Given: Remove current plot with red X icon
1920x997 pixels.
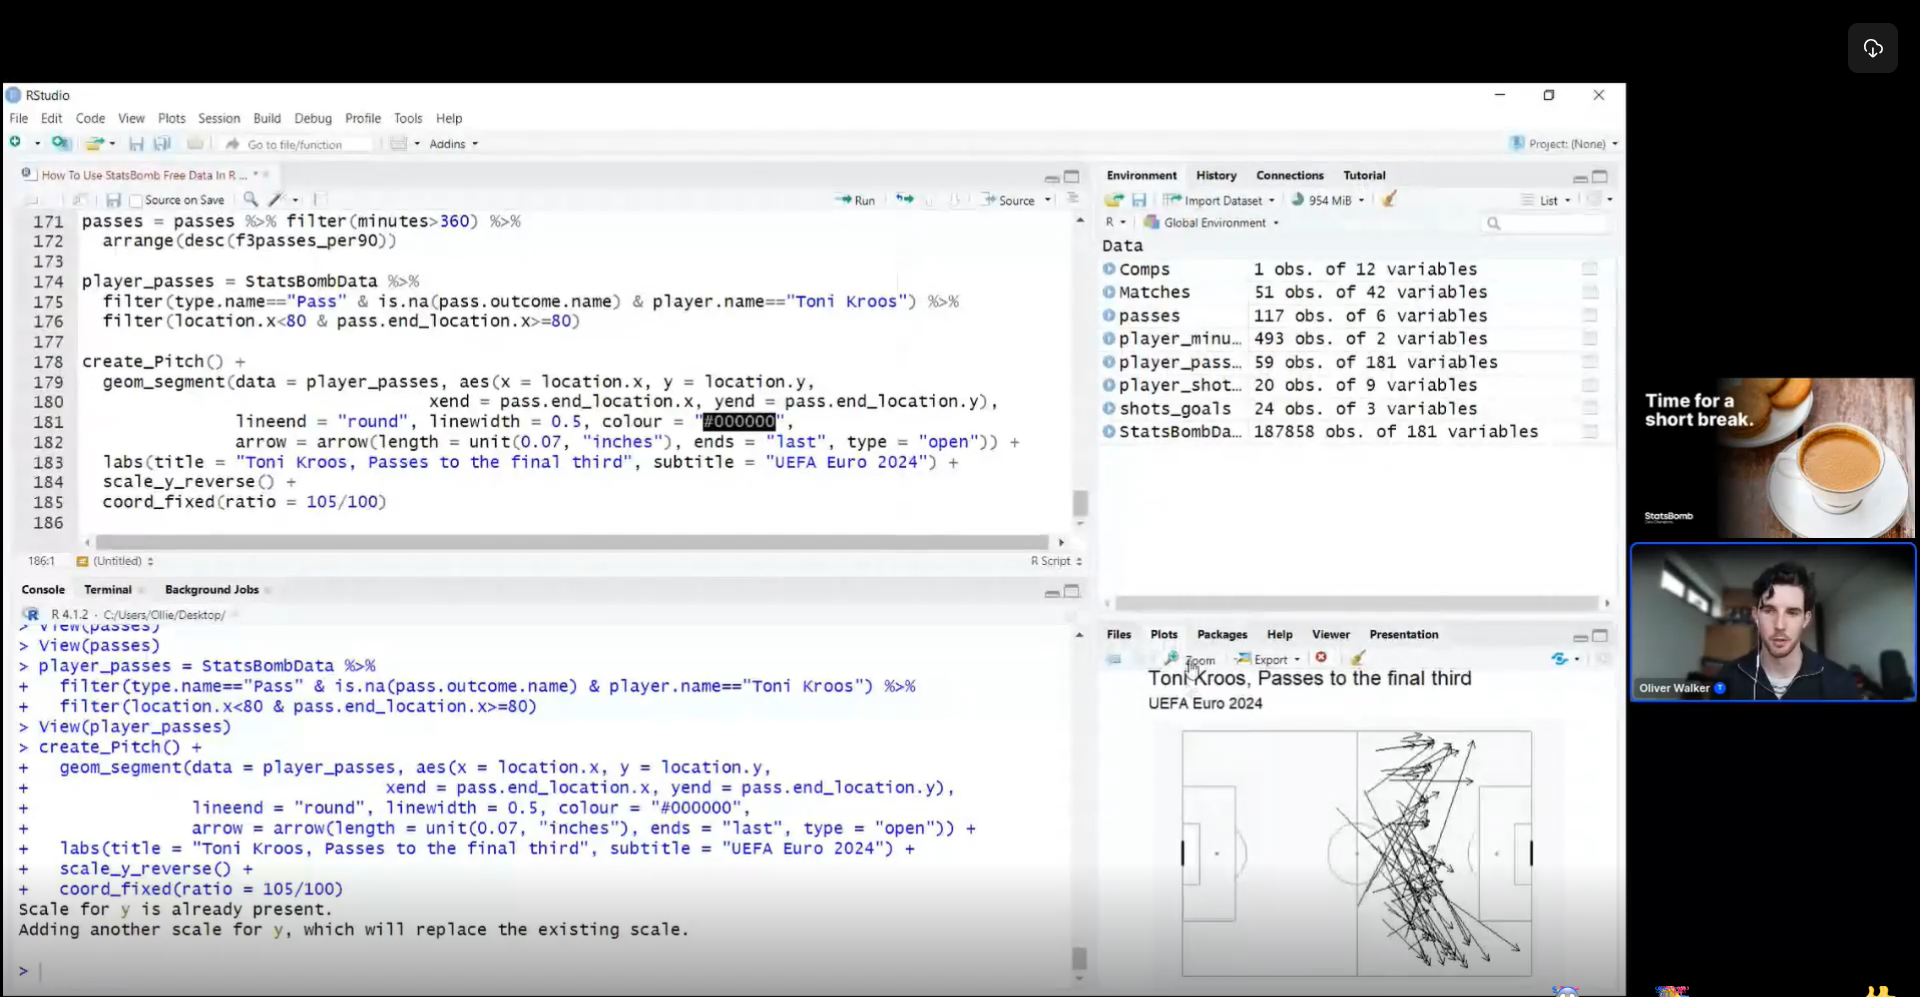Looking at the screenshot, I should pyautogui.click(x=1321, y=658).
